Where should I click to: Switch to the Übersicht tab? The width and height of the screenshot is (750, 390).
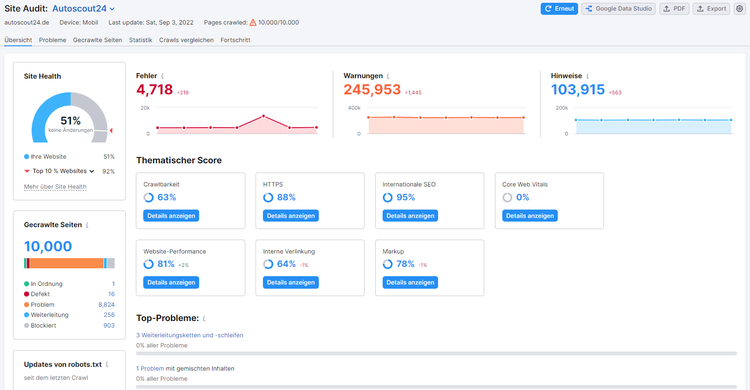pyautogui.click(x=18, y=40)
